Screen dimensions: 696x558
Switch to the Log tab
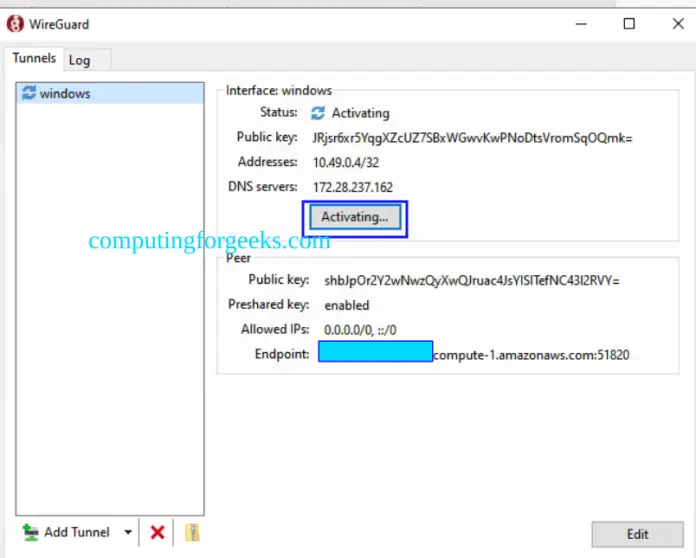[80, 60]
